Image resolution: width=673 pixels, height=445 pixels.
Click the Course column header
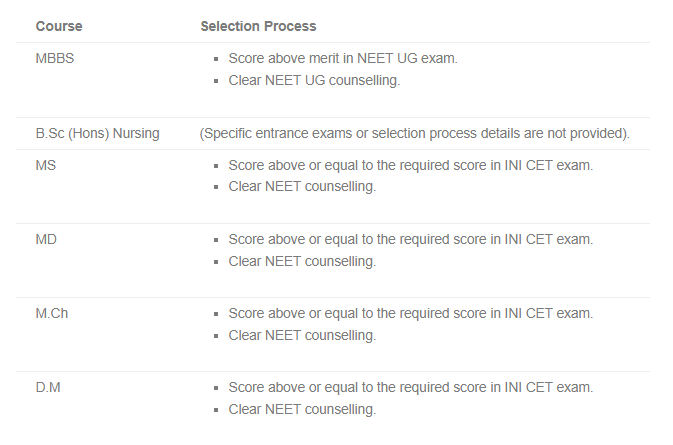pyautogui.click(x=59, y=25)
